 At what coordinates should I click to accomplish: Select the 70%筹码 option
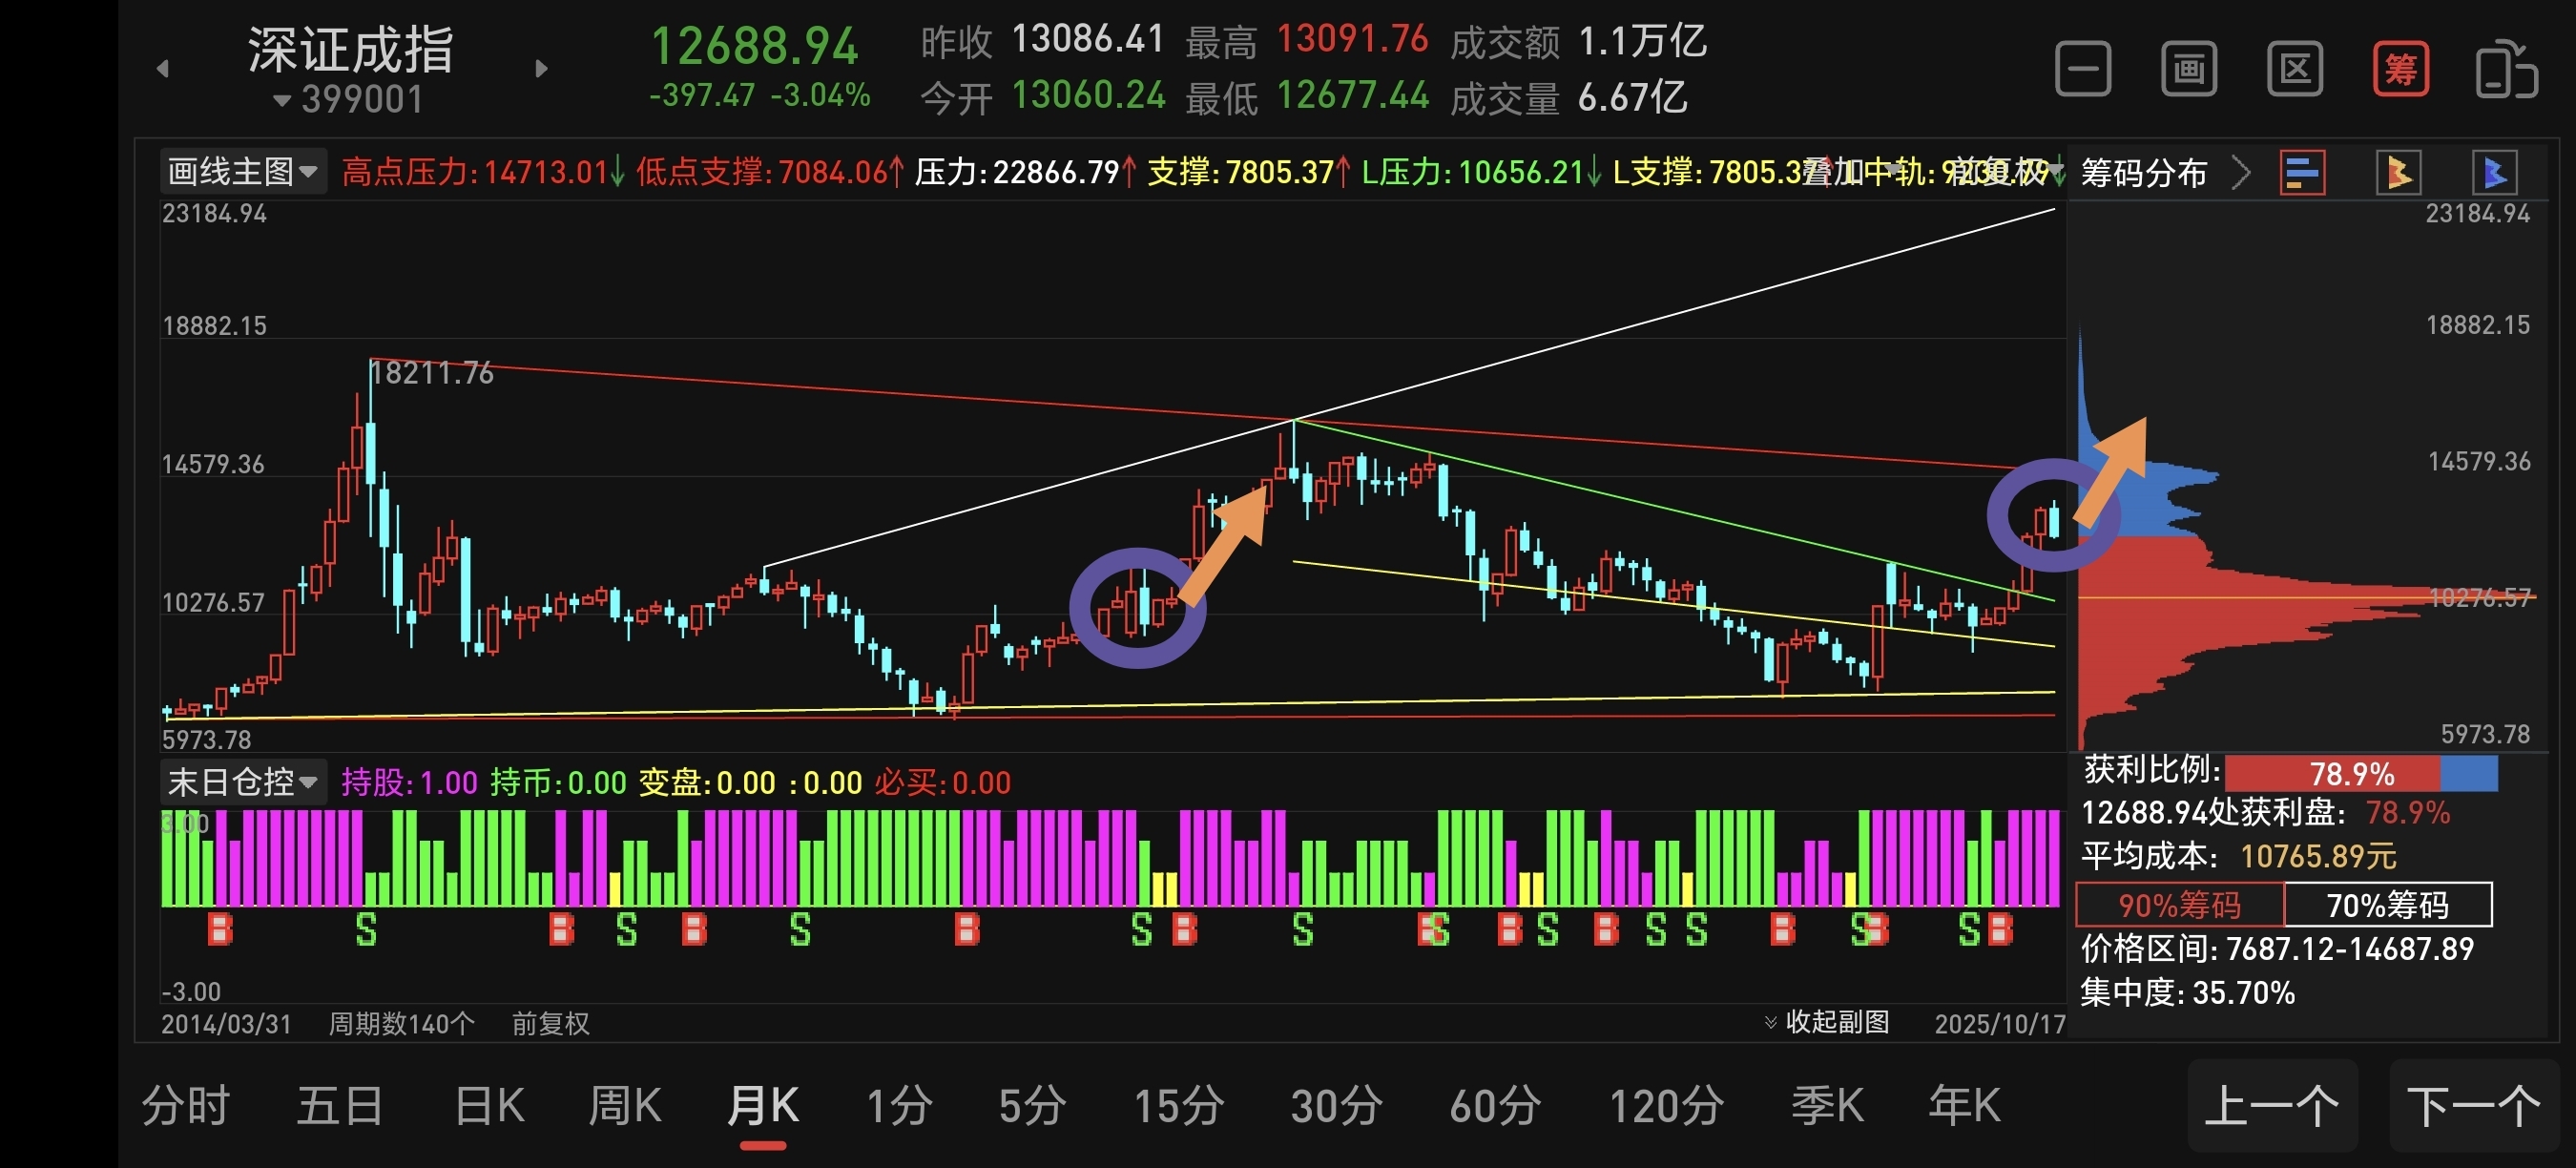pyautogui.click(x=2387, y=905)
